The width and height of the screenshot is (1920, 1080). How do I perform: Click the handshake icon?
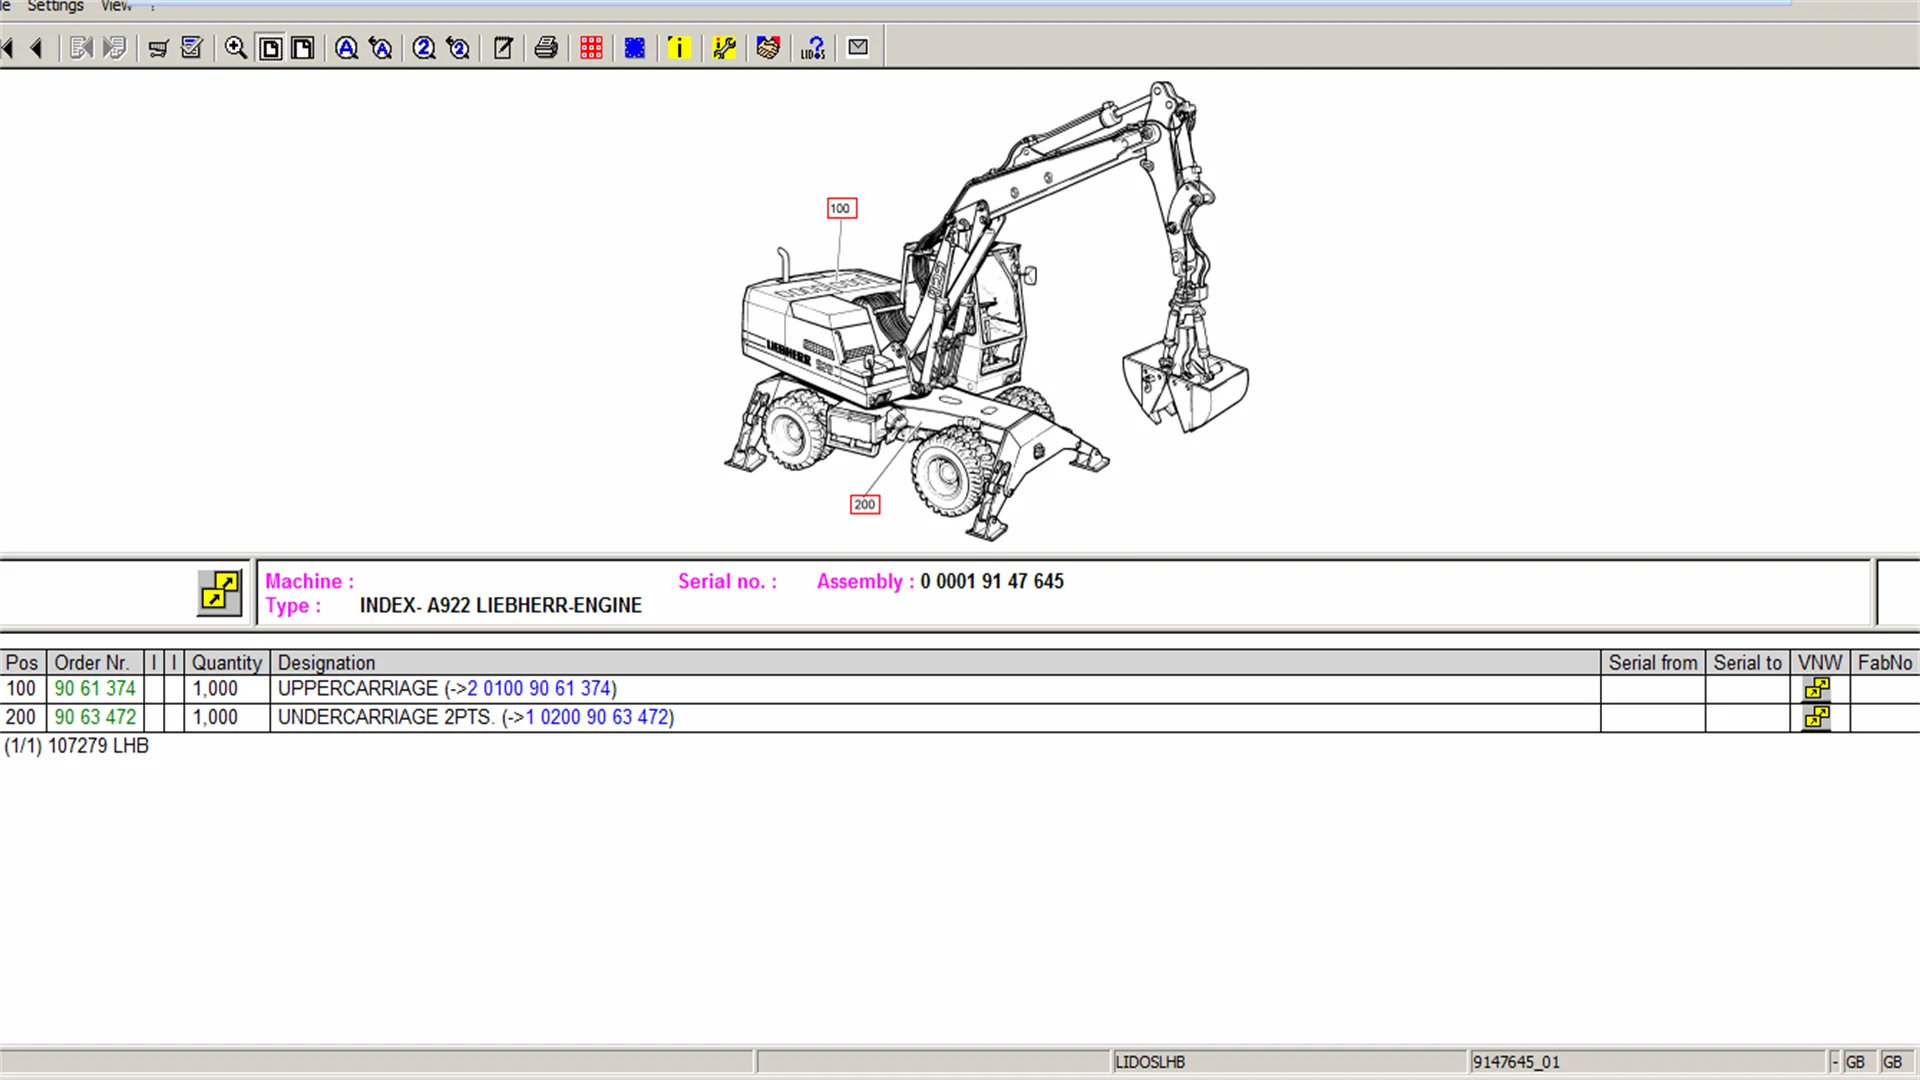tap(768, 48)
